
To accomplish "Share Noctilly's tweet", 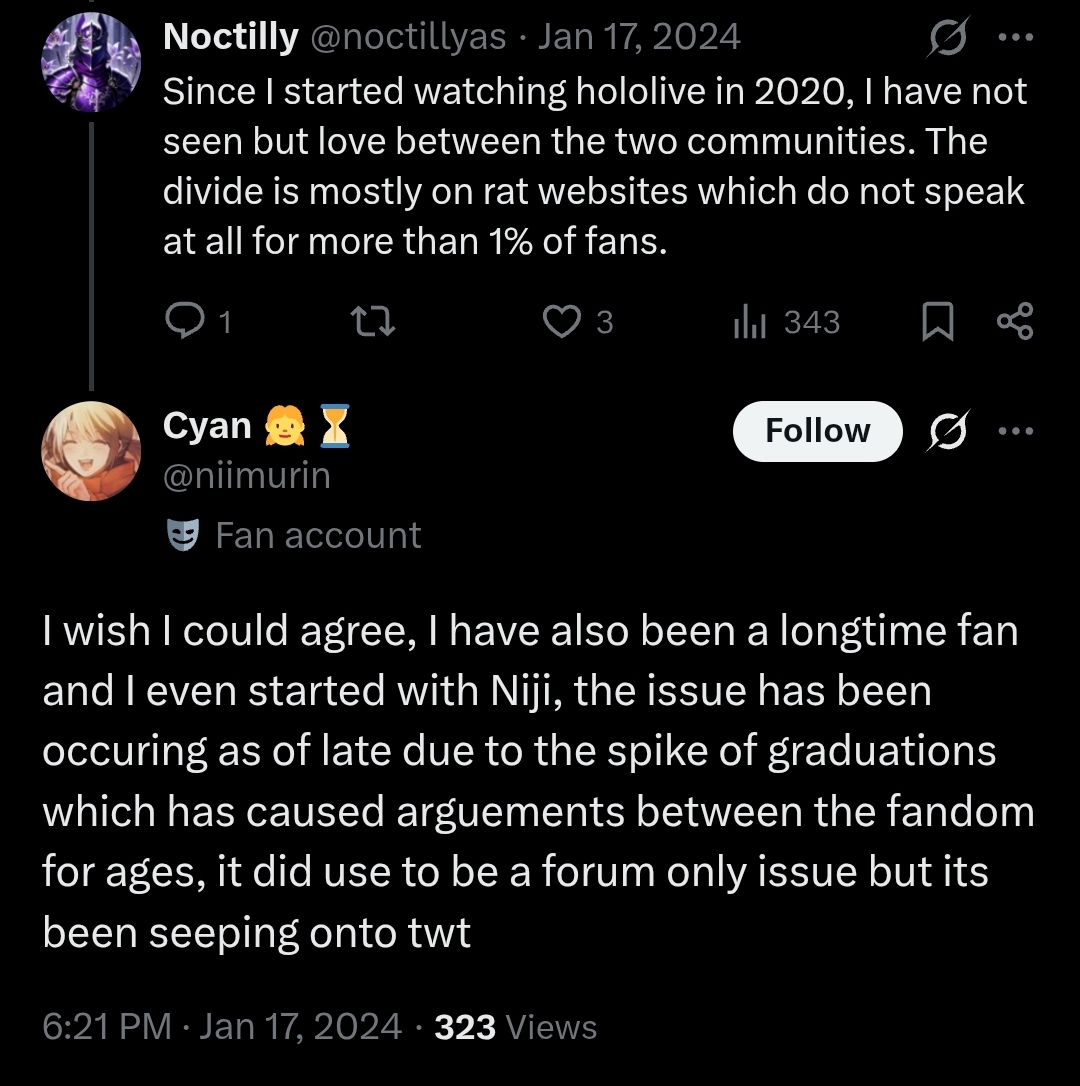I will [x=1016, y=321].
